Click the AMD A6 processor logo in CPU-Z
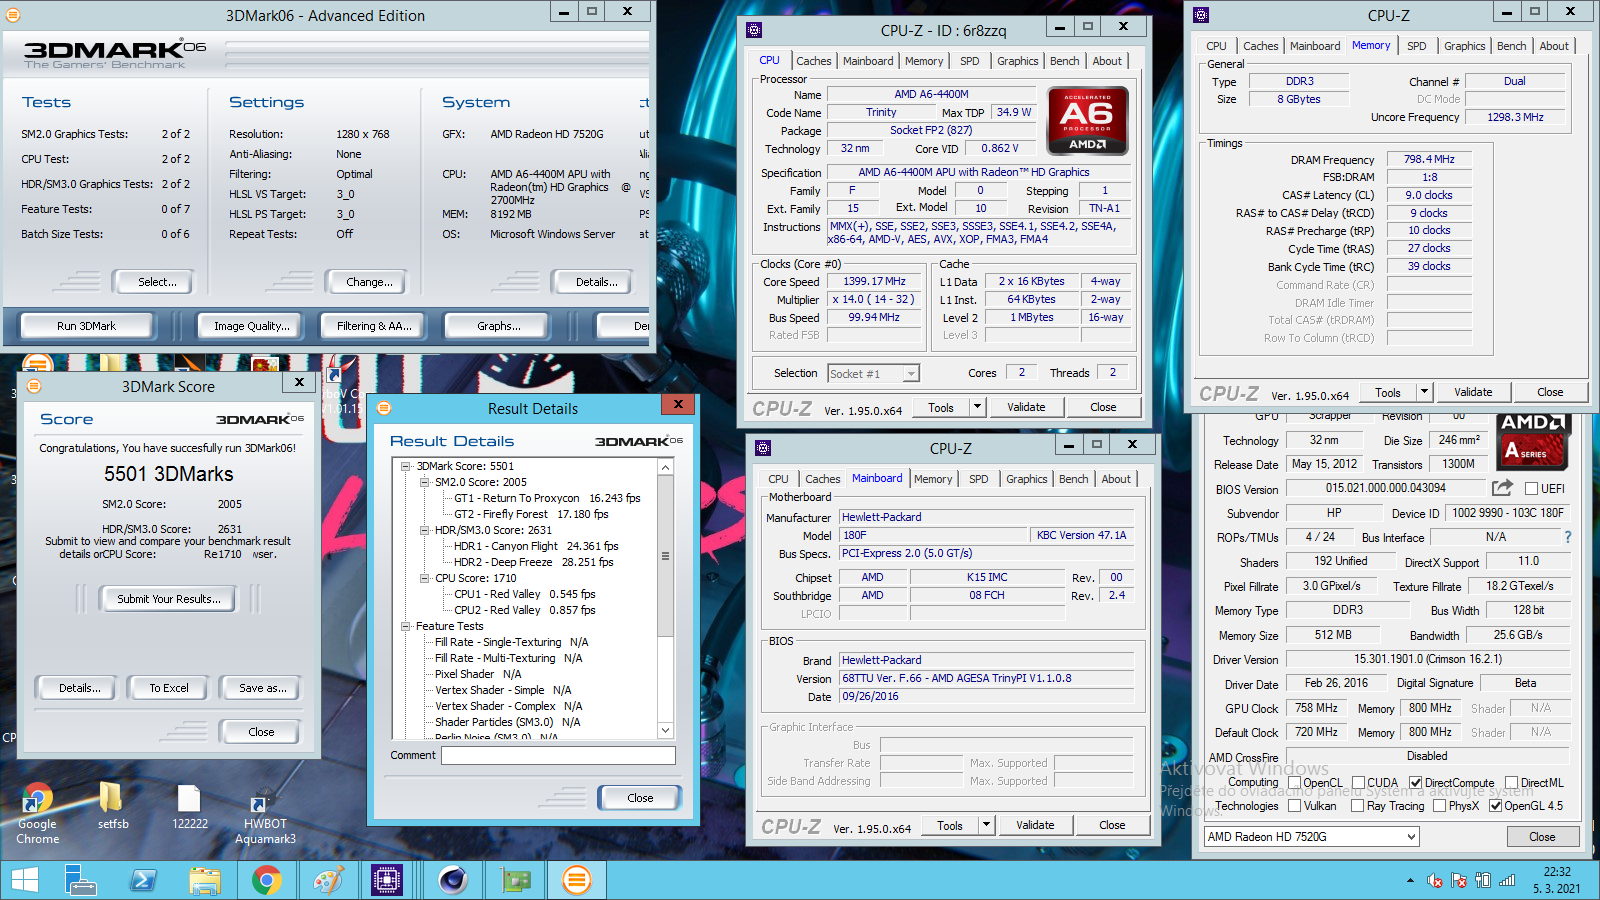This screenshot has height=900, width=1600. point(1087,123)
